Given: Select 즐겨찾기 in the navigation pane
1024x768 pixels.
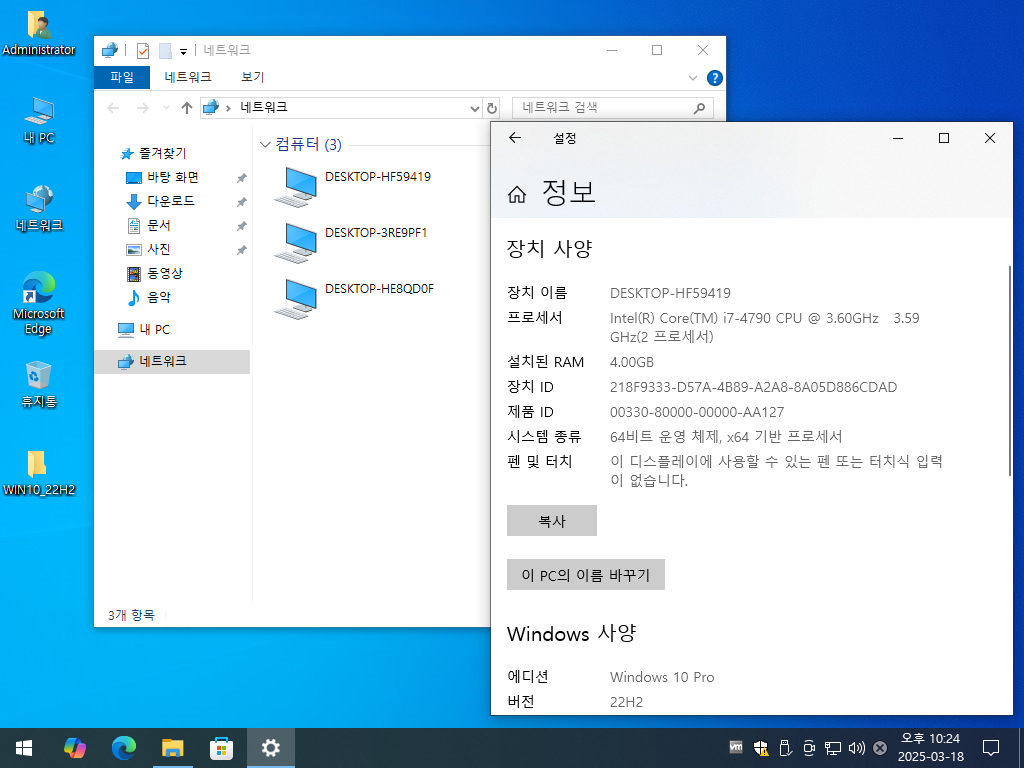Looking at the screenshot, I should point(154,153).
